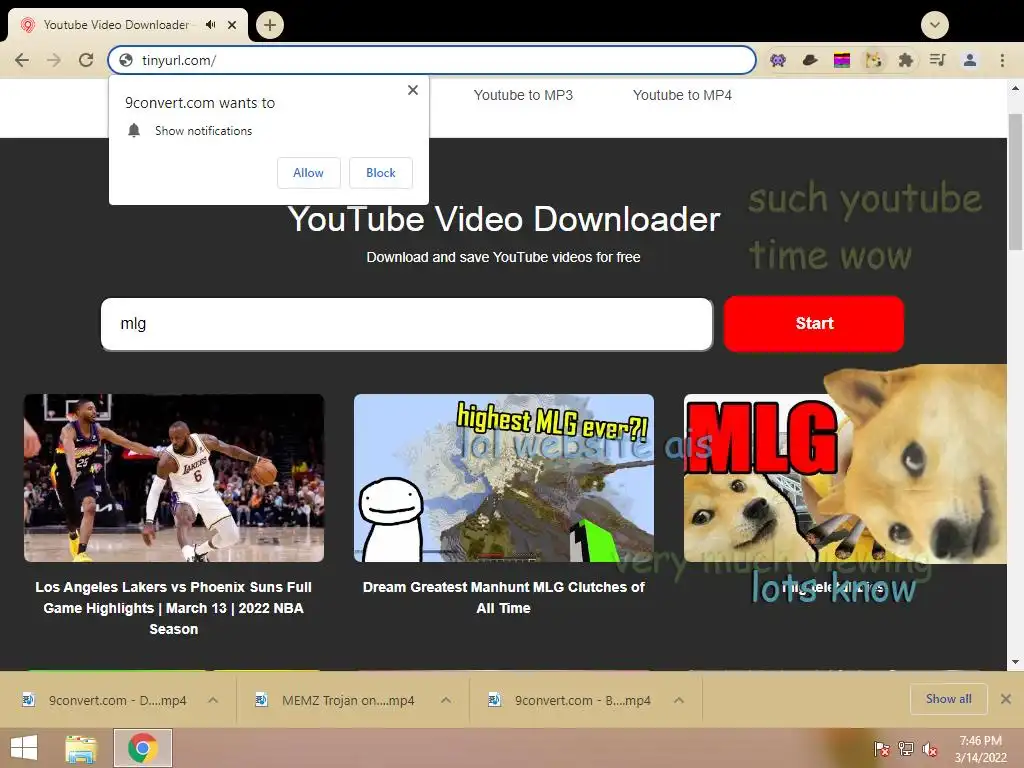Open the Chrome profile avatar
The width and height of the screenshot is (1024, 768).
(970, 60)
